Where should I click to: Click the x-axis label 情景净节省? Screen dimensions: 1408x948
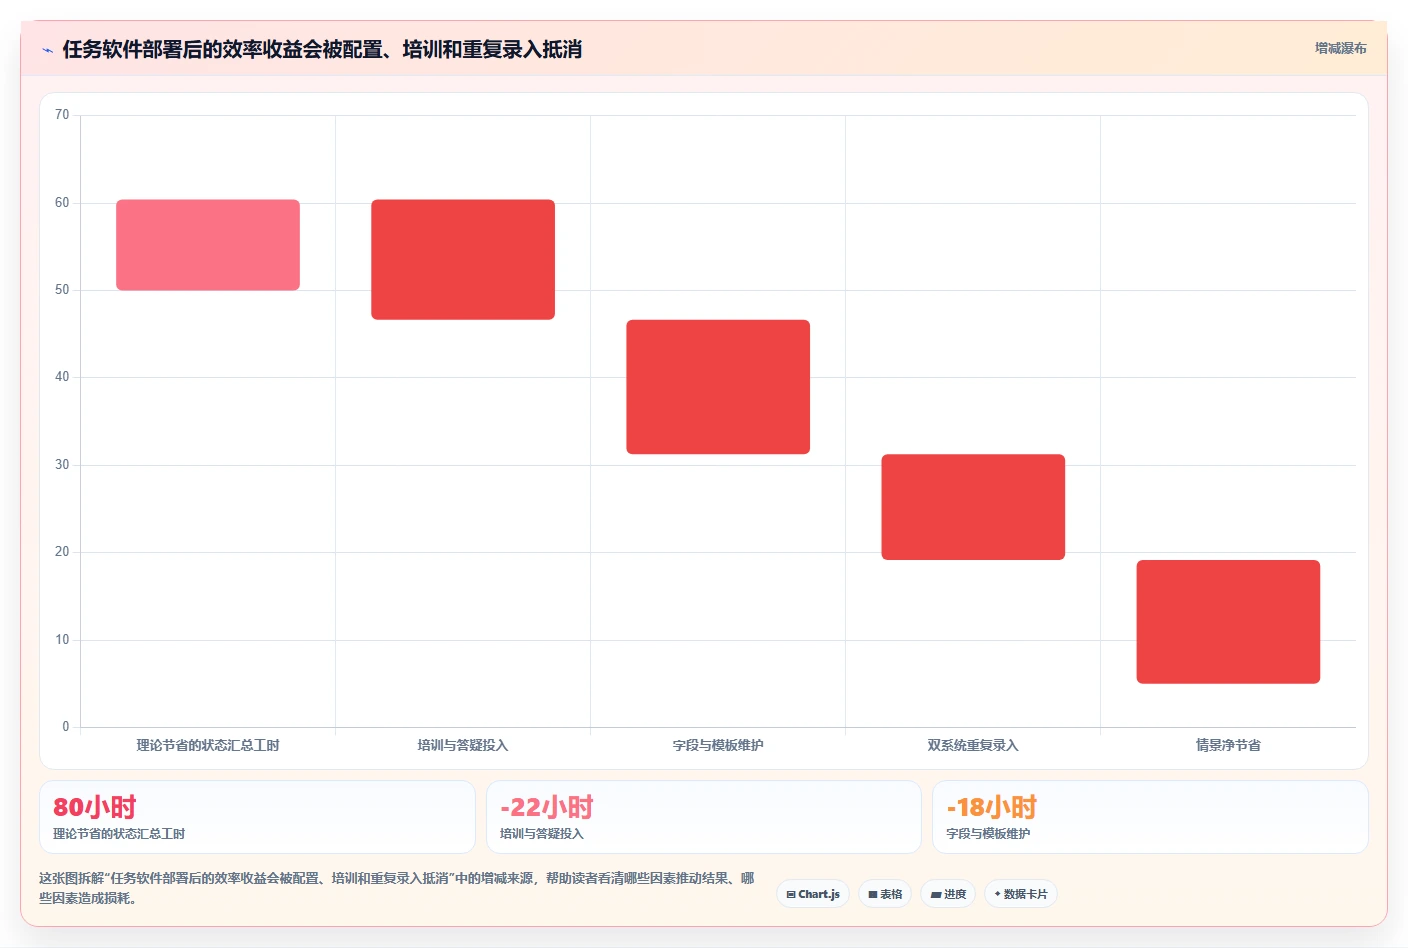[x=1228, y=745]
